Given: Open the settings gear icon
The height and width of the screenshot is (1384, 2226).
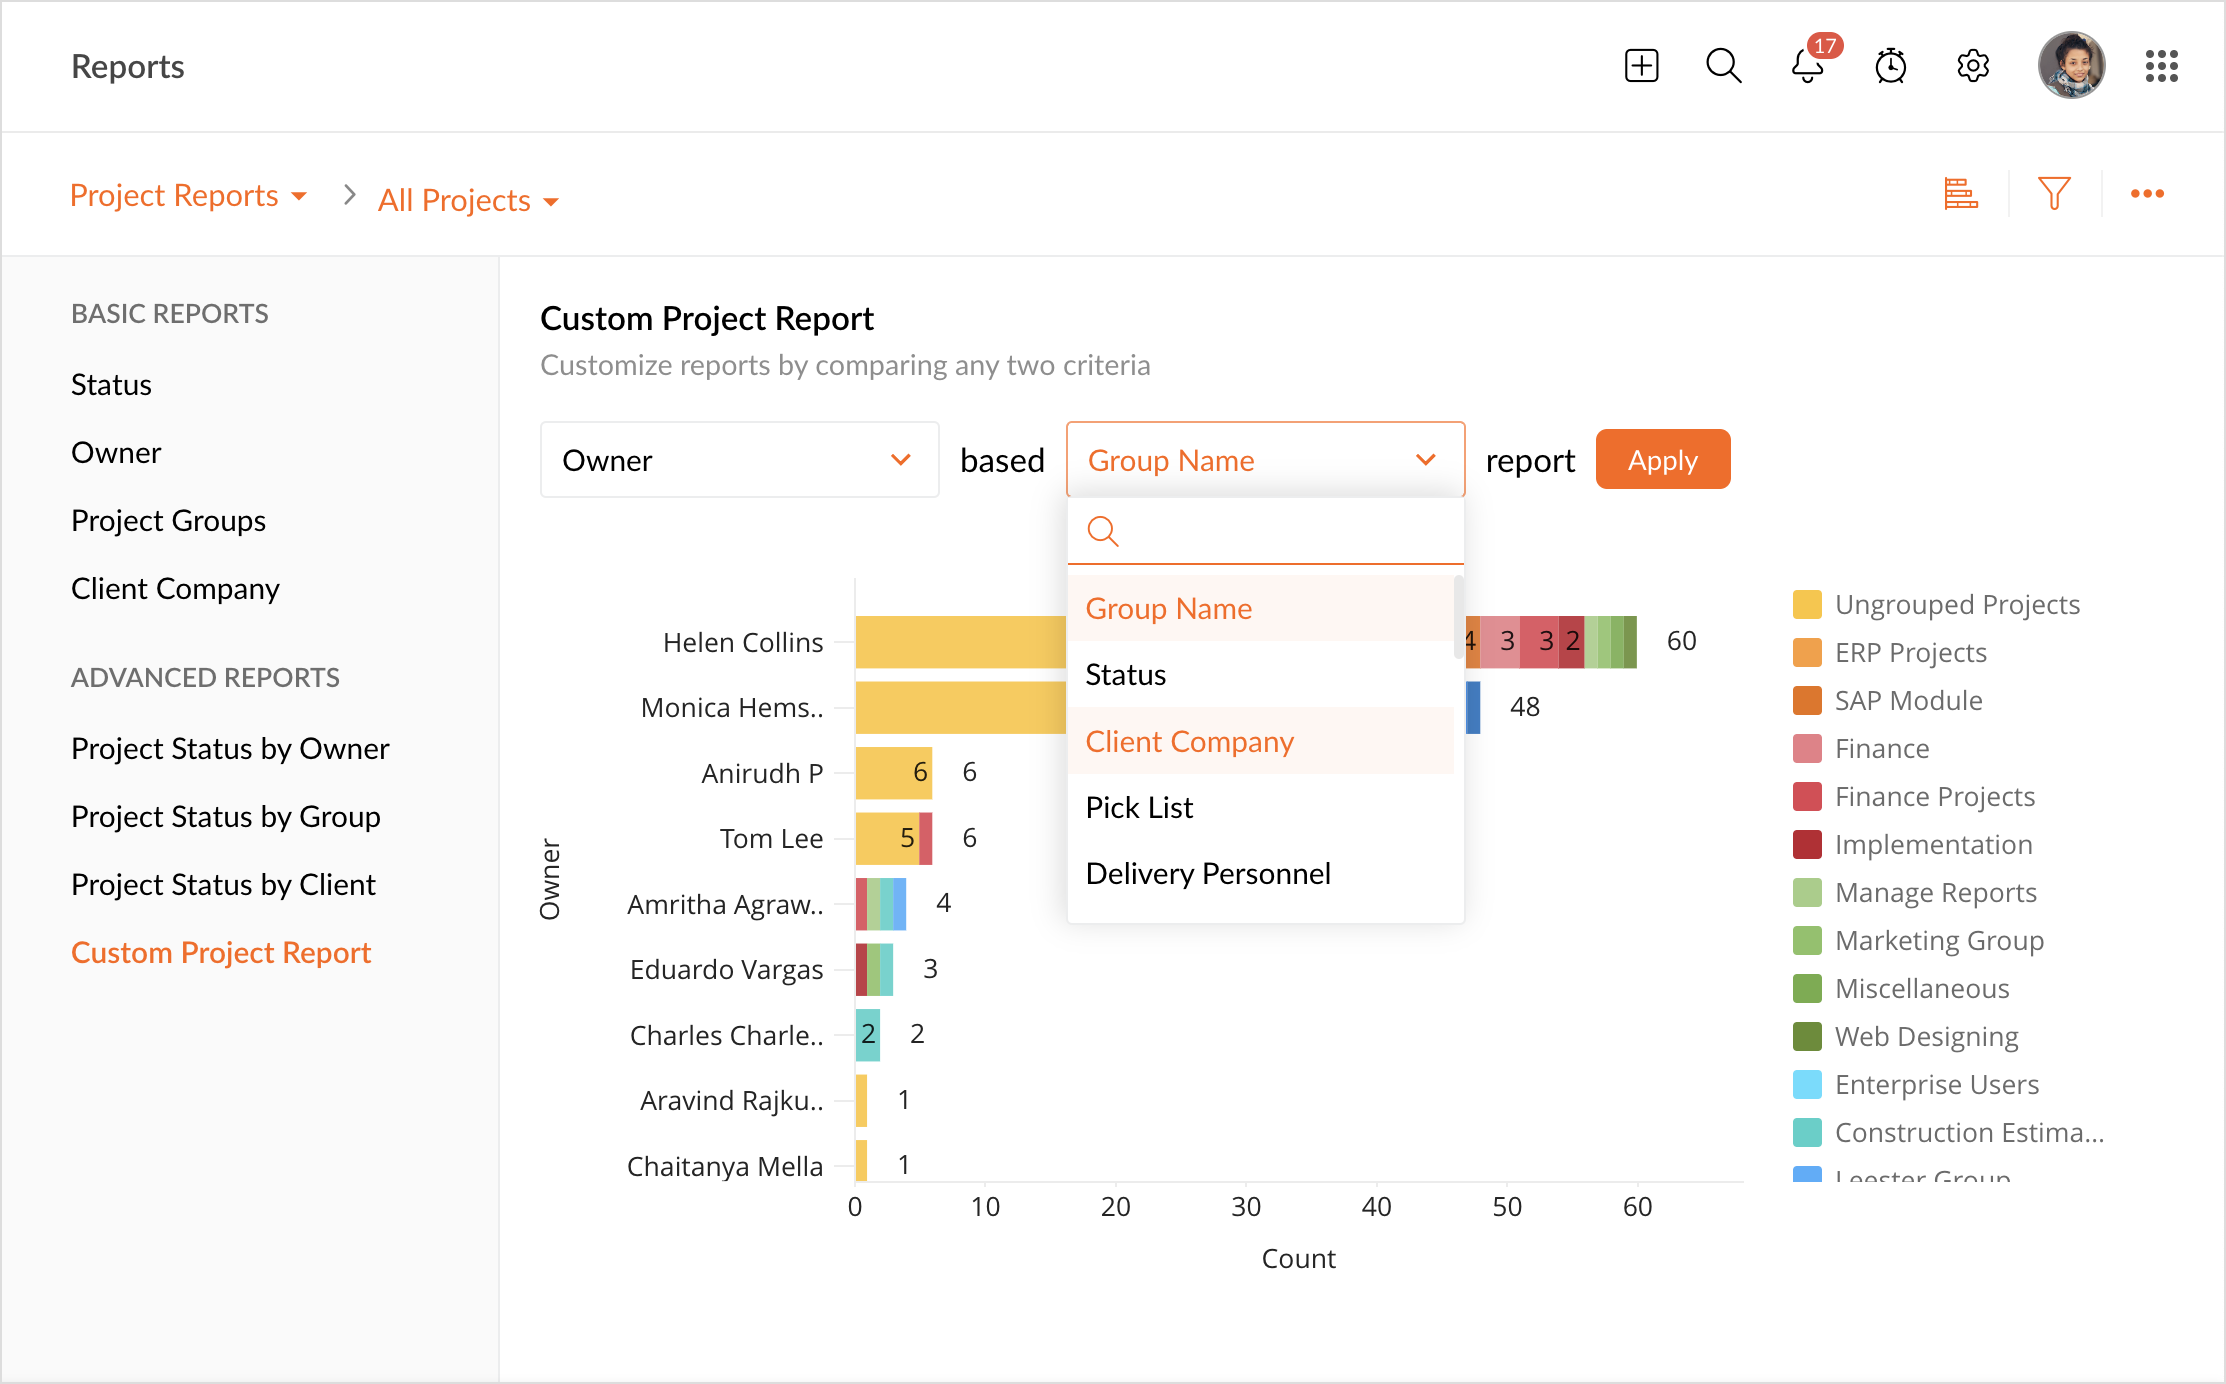Looking at the screenshot, I should point(1973,66).
